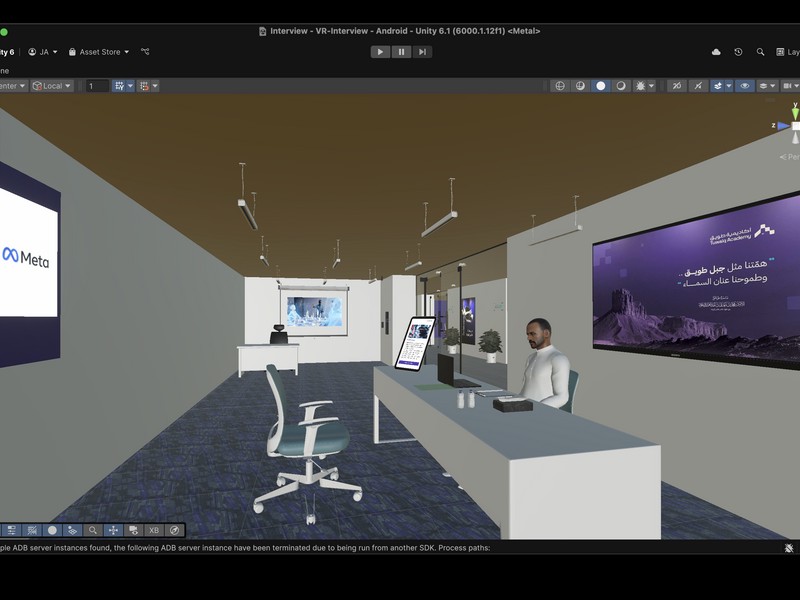Open the debug draw mode bug icon
Screen dimensions: 800x600
(x=641, y=86)
